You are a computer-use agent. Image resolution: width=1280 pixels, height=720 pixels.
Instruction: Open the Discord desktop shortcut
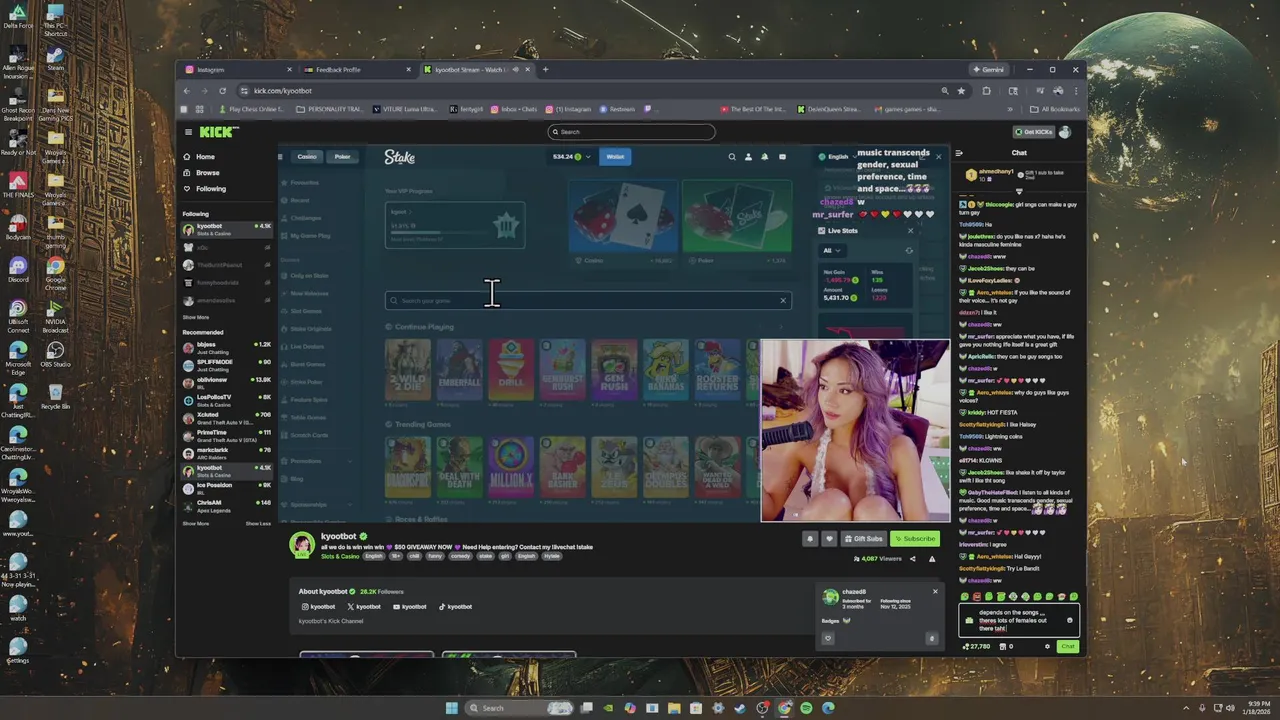(18, 270)
